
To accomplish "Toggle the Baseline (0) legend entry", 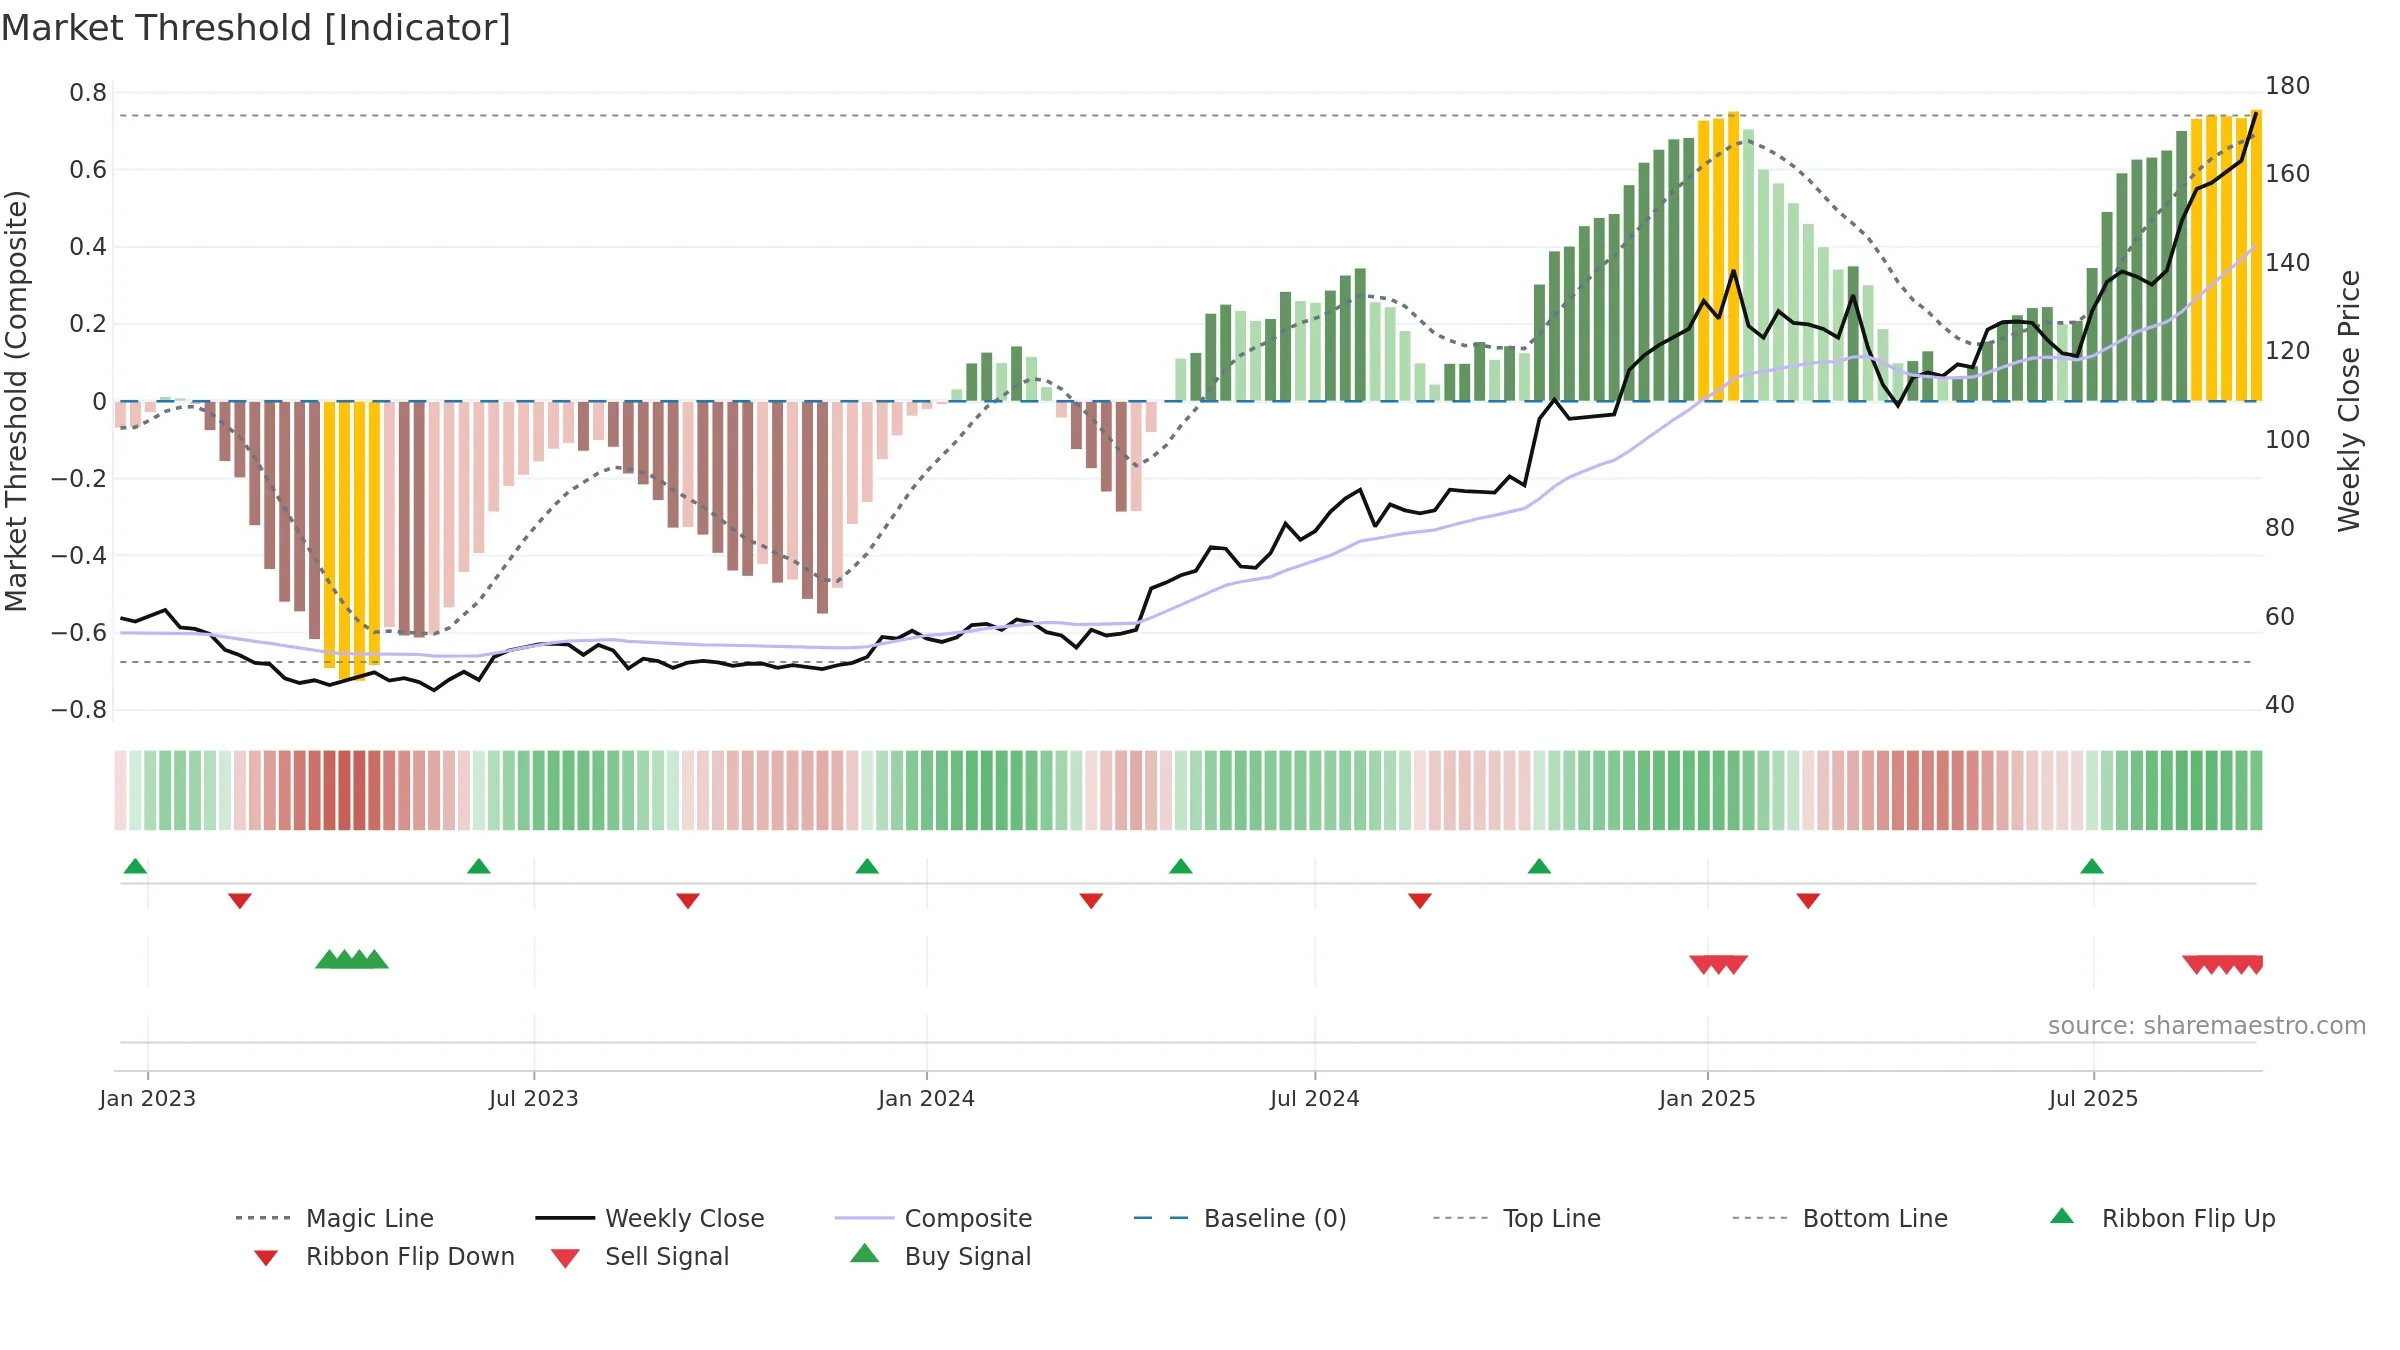I will click(x=1240, y=1218).
